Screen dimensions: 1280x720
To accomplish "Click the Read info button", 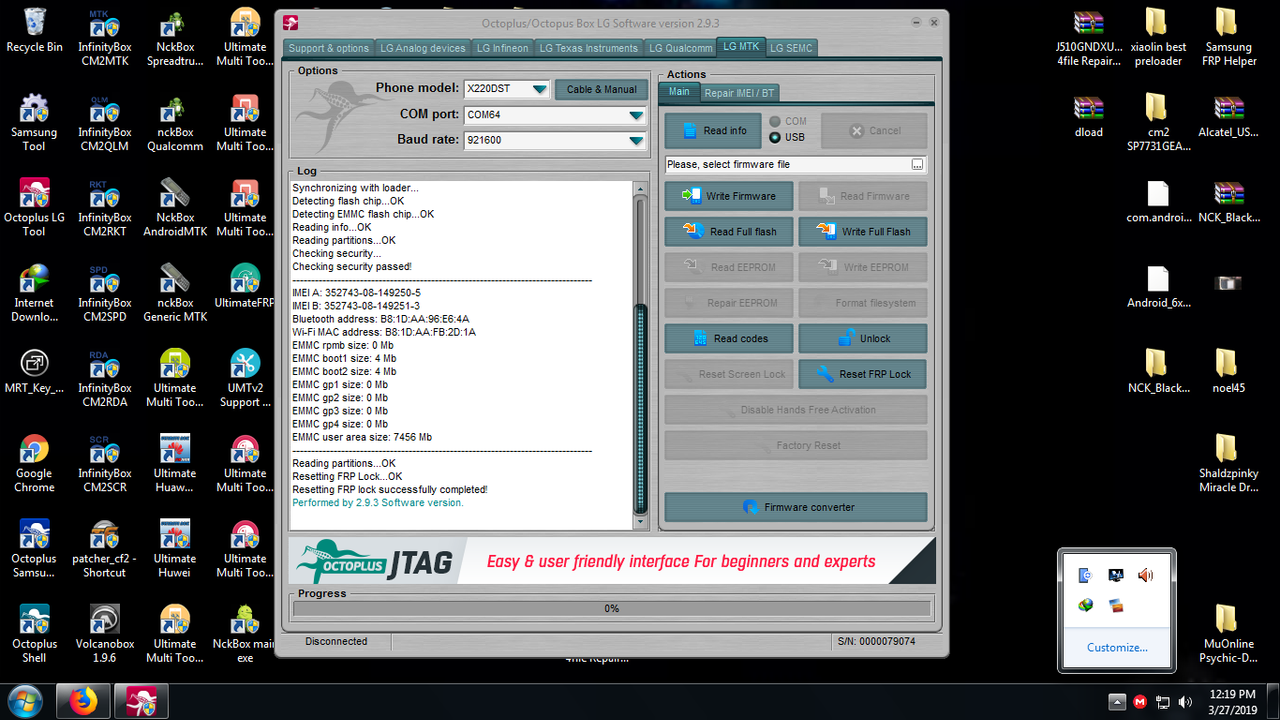I will click(713, 131).
